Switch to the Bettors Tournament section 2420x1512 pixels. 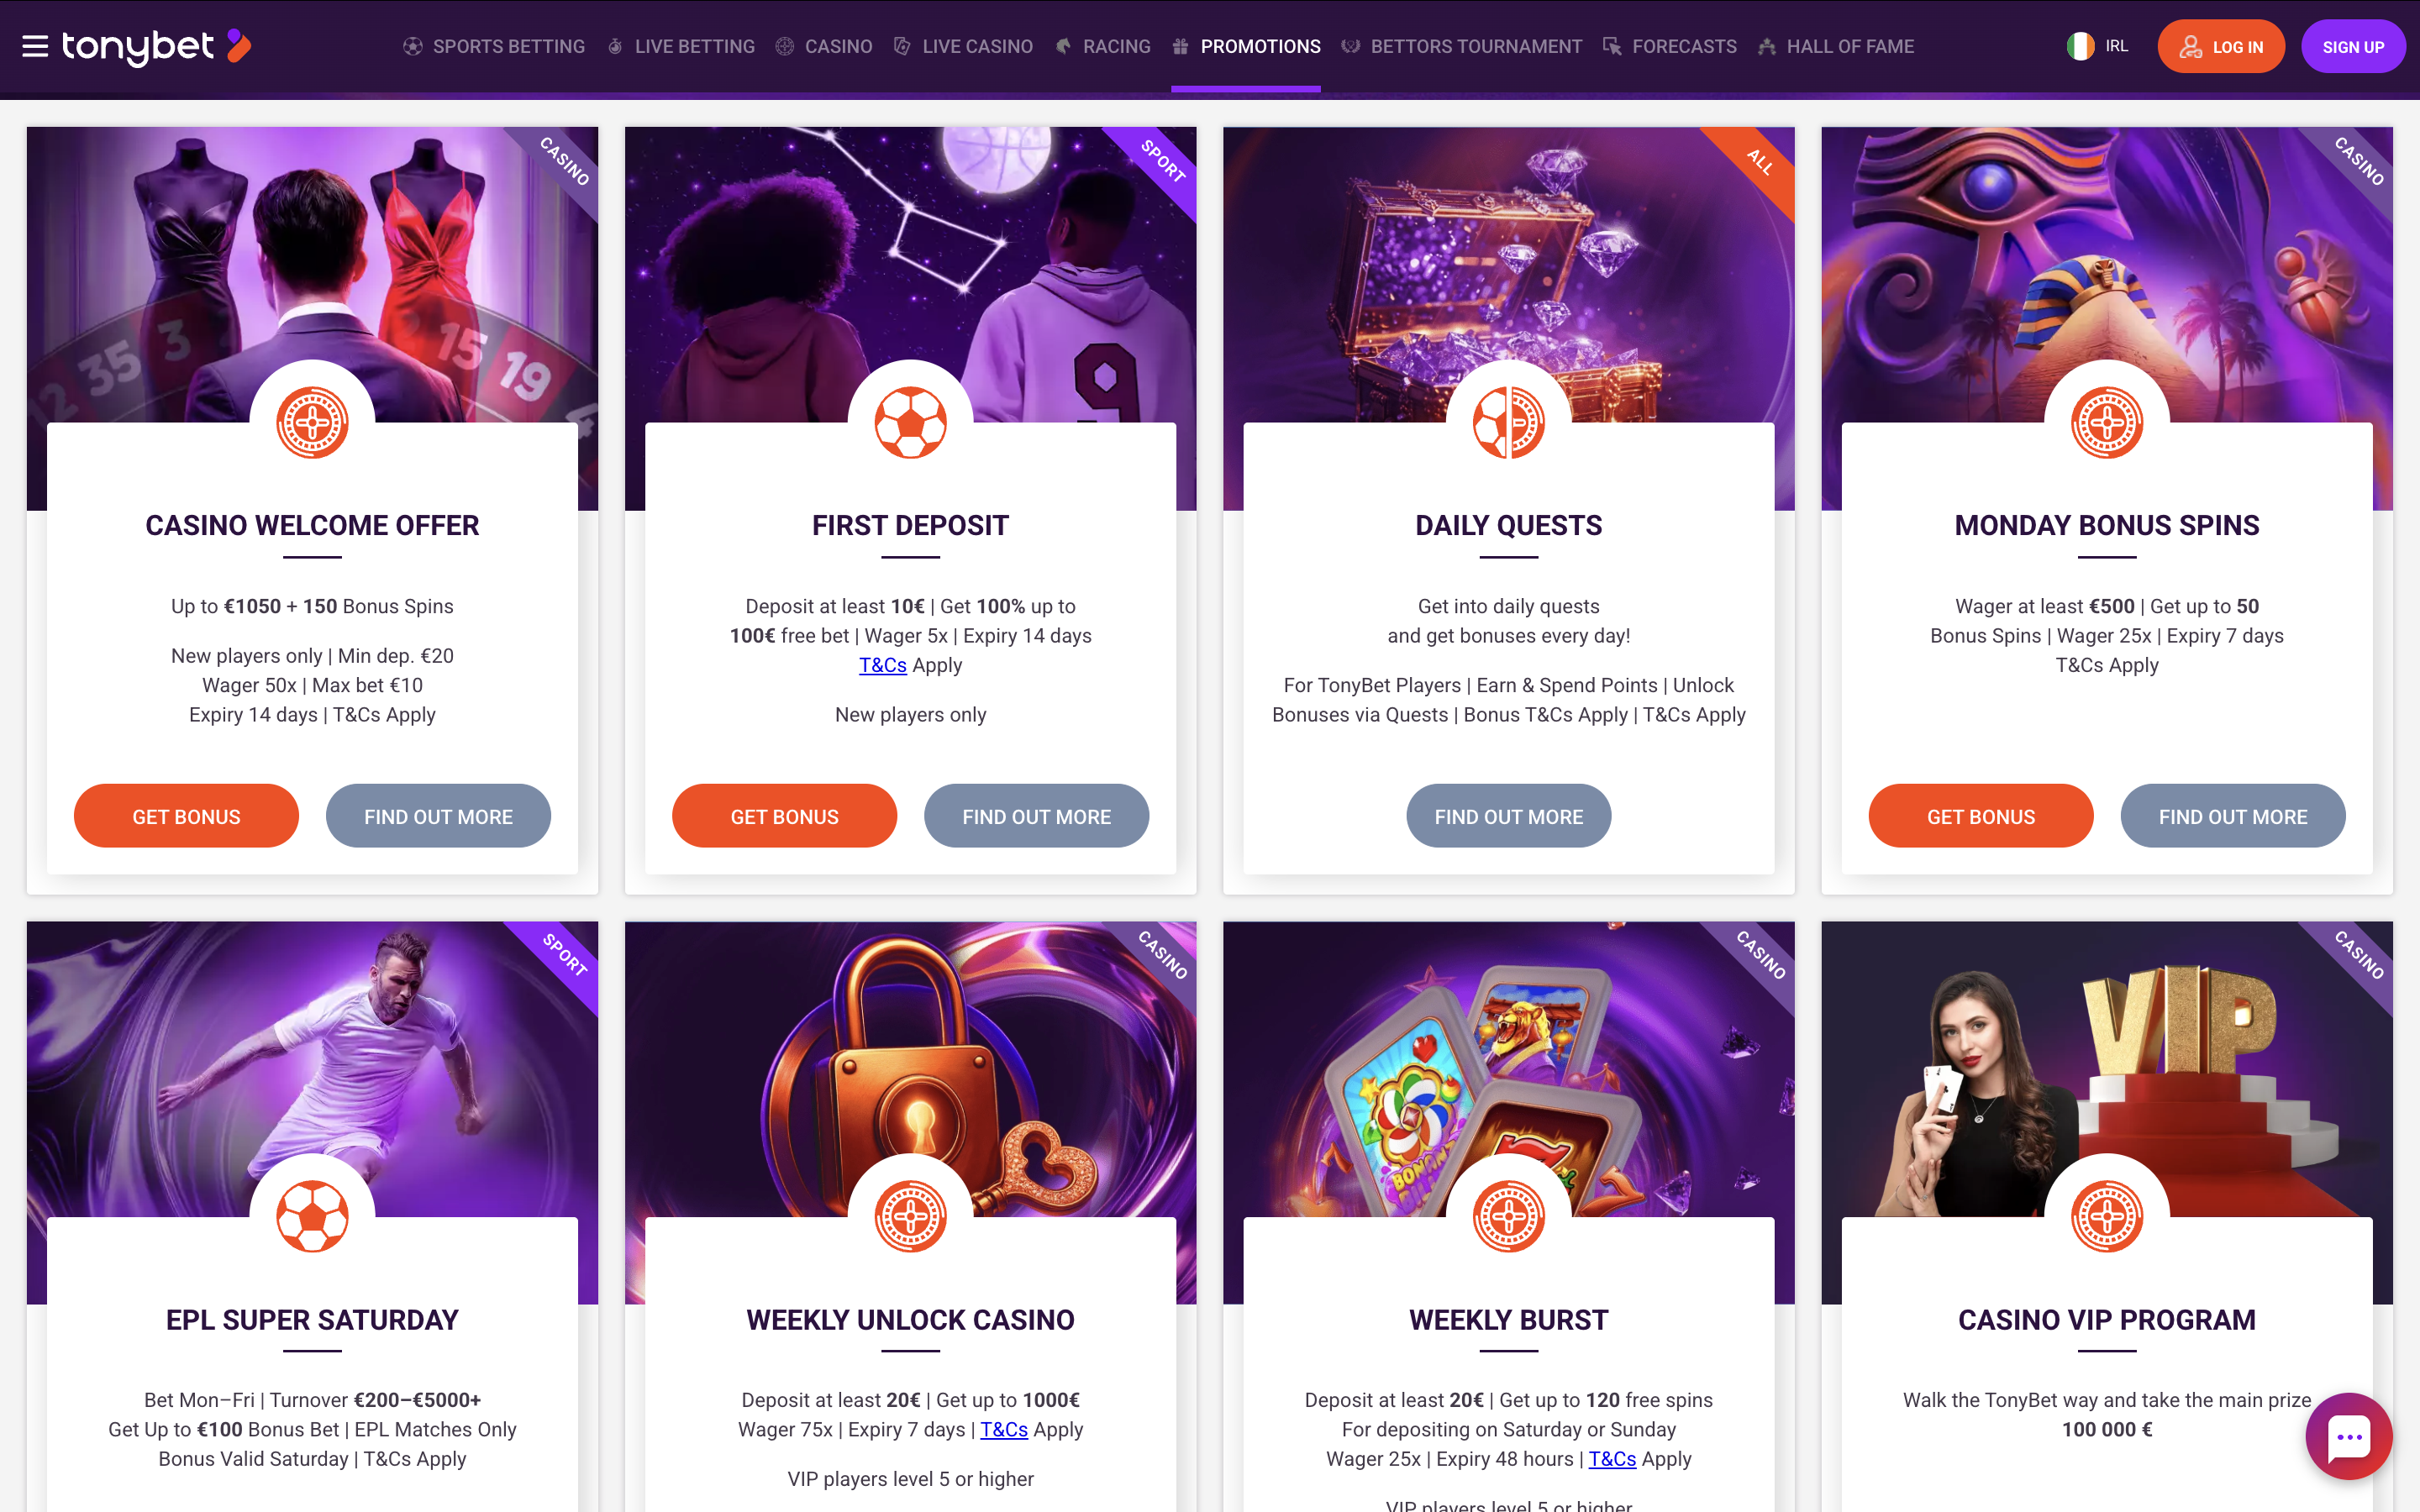coord(1461,46)
